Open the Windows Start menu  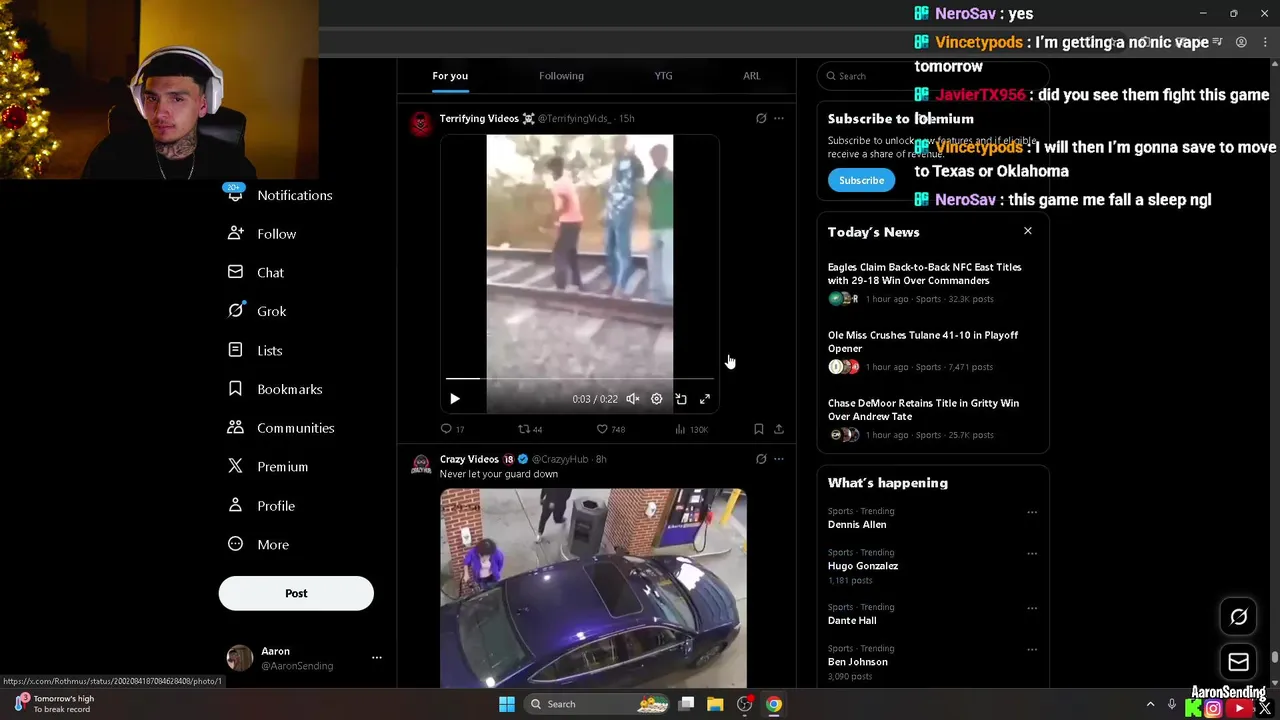click(x=507, y=704)
